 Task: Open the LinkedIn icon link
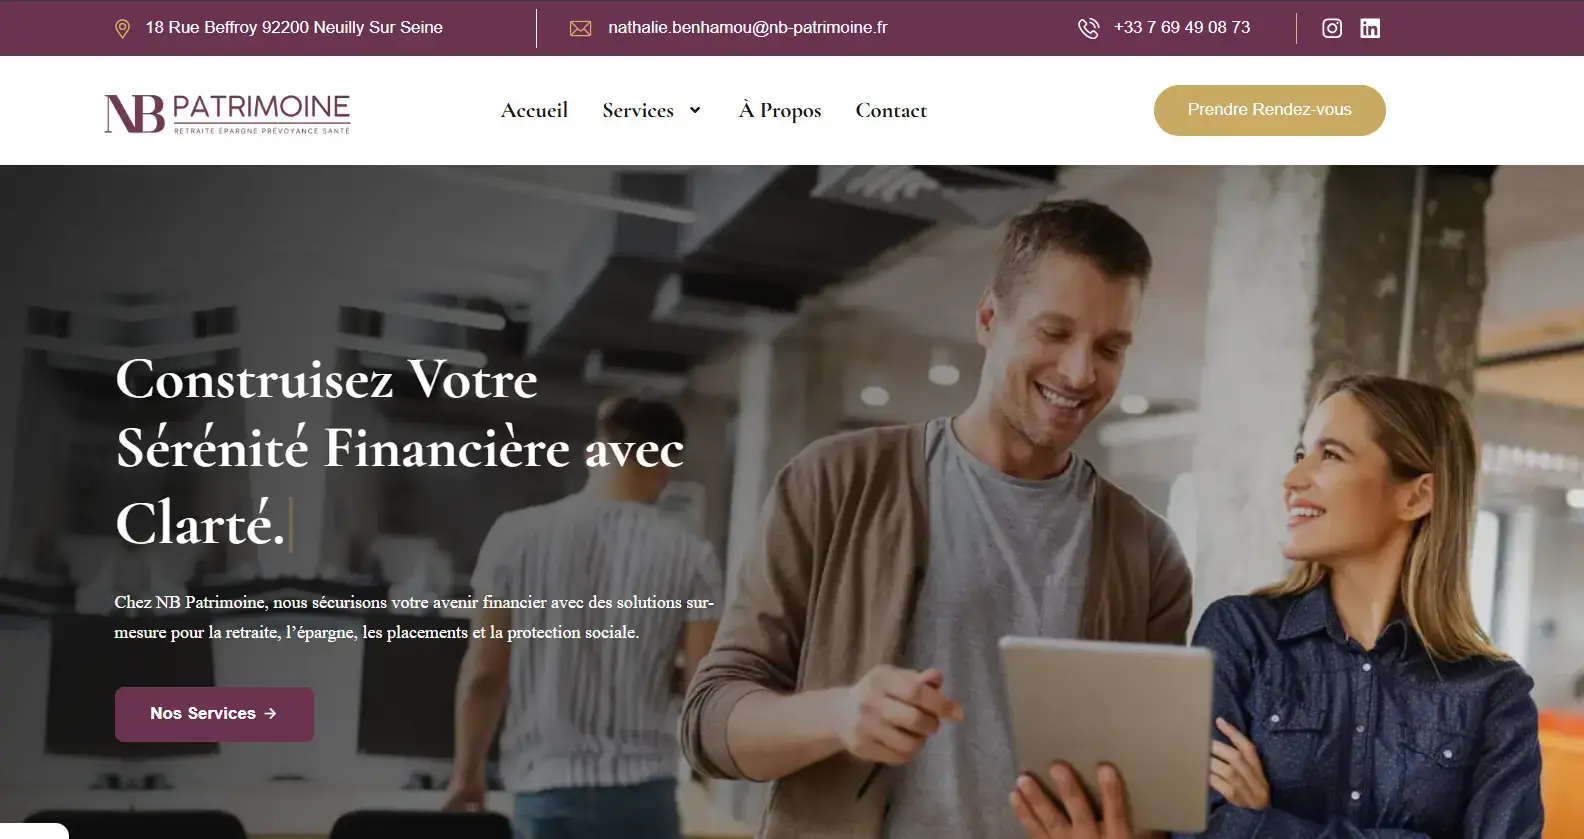[1370, 28]
